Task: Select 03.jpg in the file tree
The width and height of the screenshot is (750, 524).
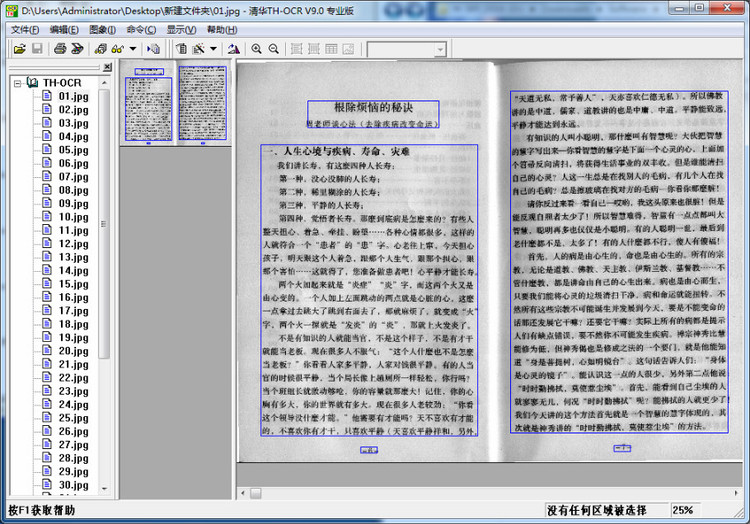Action: point(74,123)
